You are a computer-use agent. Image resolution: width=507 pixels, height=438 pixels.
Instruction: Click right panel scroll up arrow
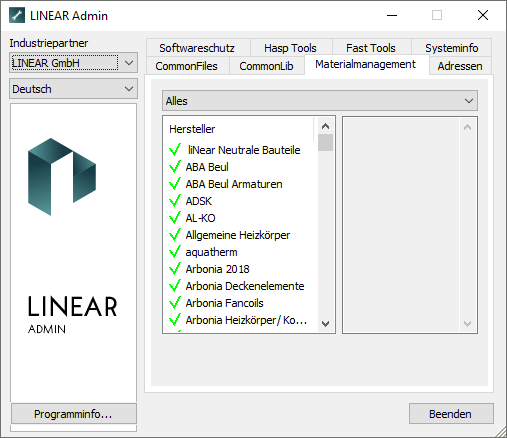tap(468, 127)
